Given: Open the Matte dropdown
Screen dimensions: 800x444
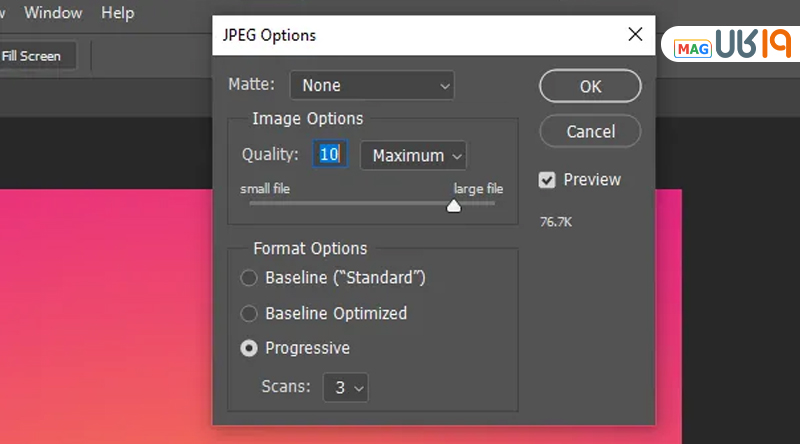Looking at the screenshot, I should click(x=371, y=86).
